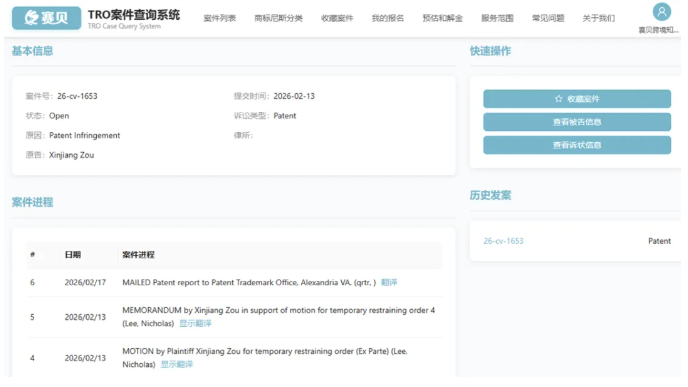Open 案件列表 menu item
Screen dimensions: 688x387
click(x=219, y=18)
